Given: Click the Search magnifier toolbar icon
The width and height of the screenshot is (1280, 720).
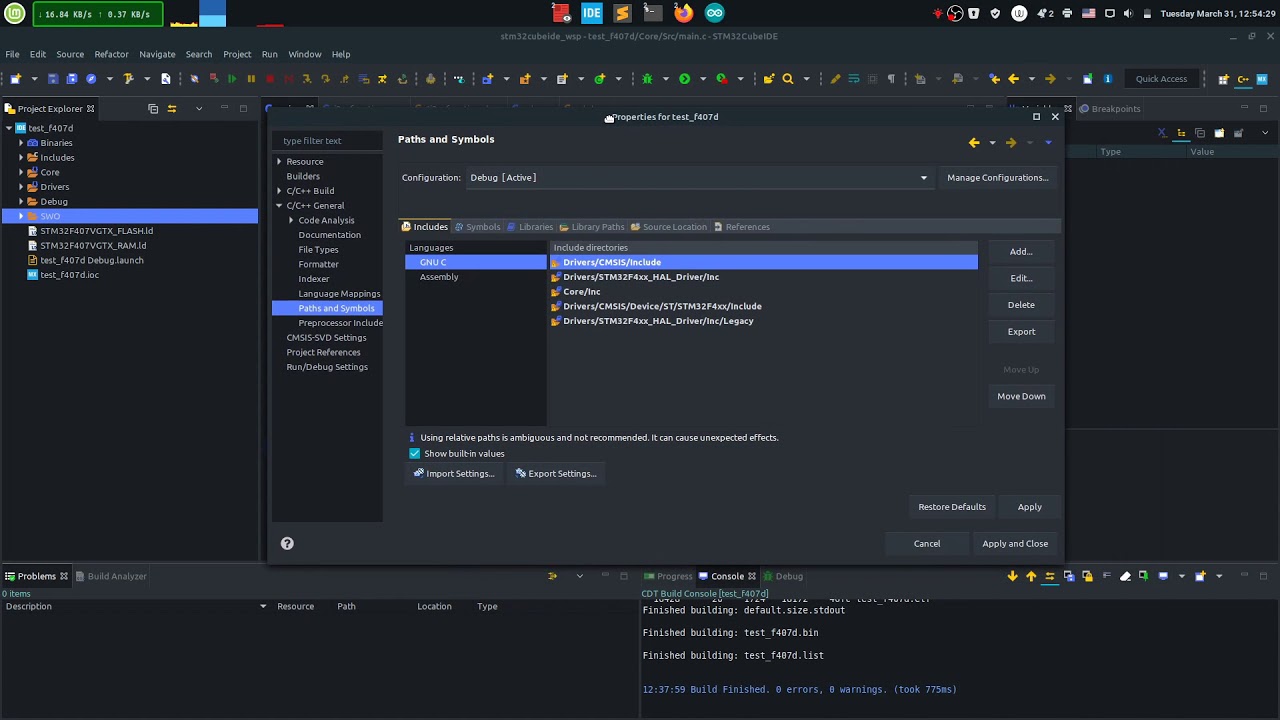Looking at the screenshot, I should point(788,79).
